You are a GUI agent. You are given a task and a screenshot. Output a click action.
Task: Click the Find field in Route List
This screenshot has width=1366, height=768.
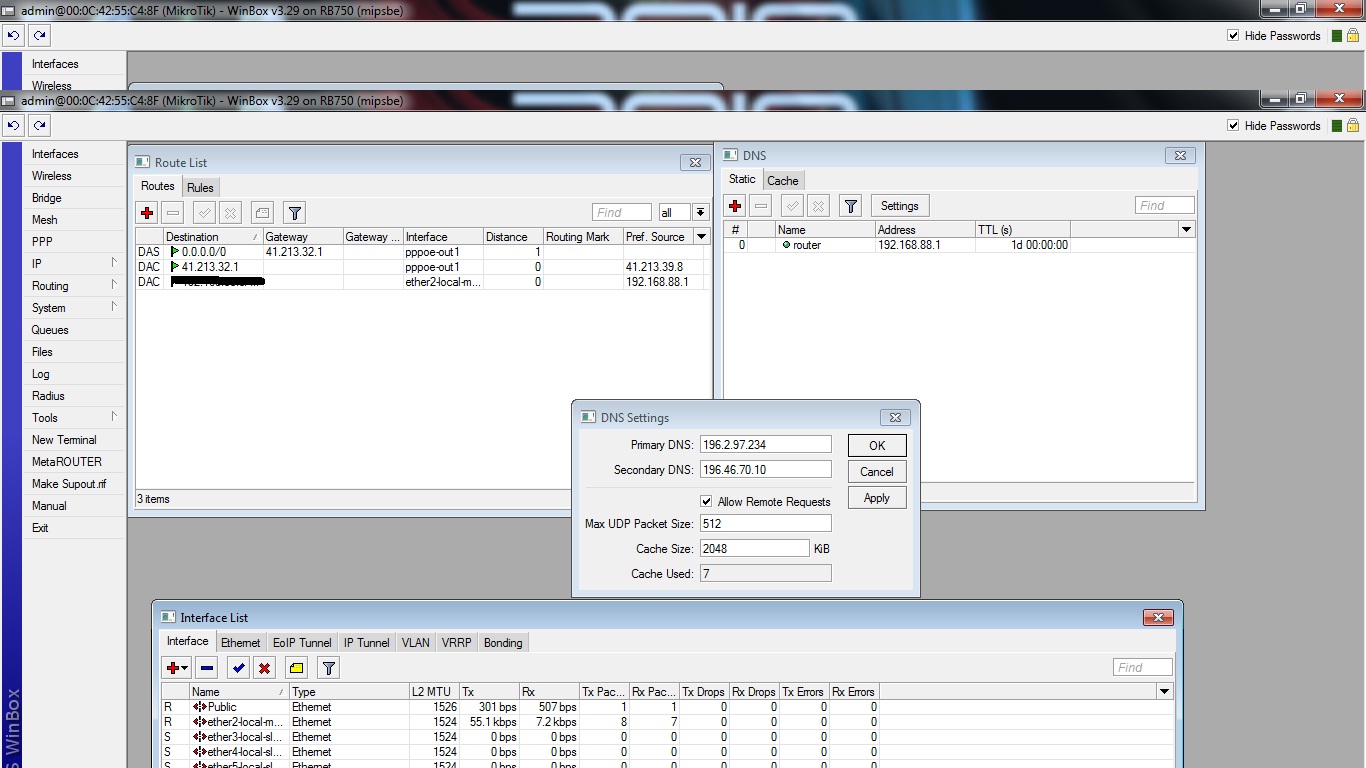tap(620, 212)
